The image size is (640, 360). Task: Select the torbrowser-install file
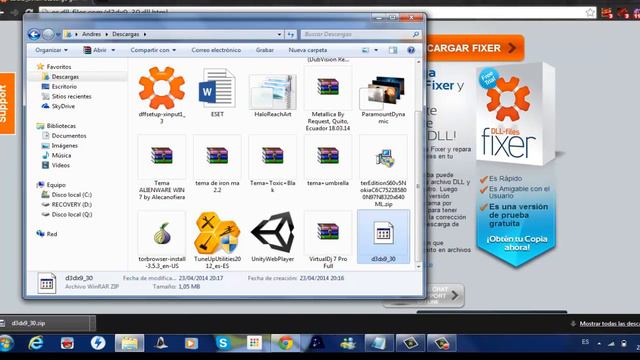162,240
